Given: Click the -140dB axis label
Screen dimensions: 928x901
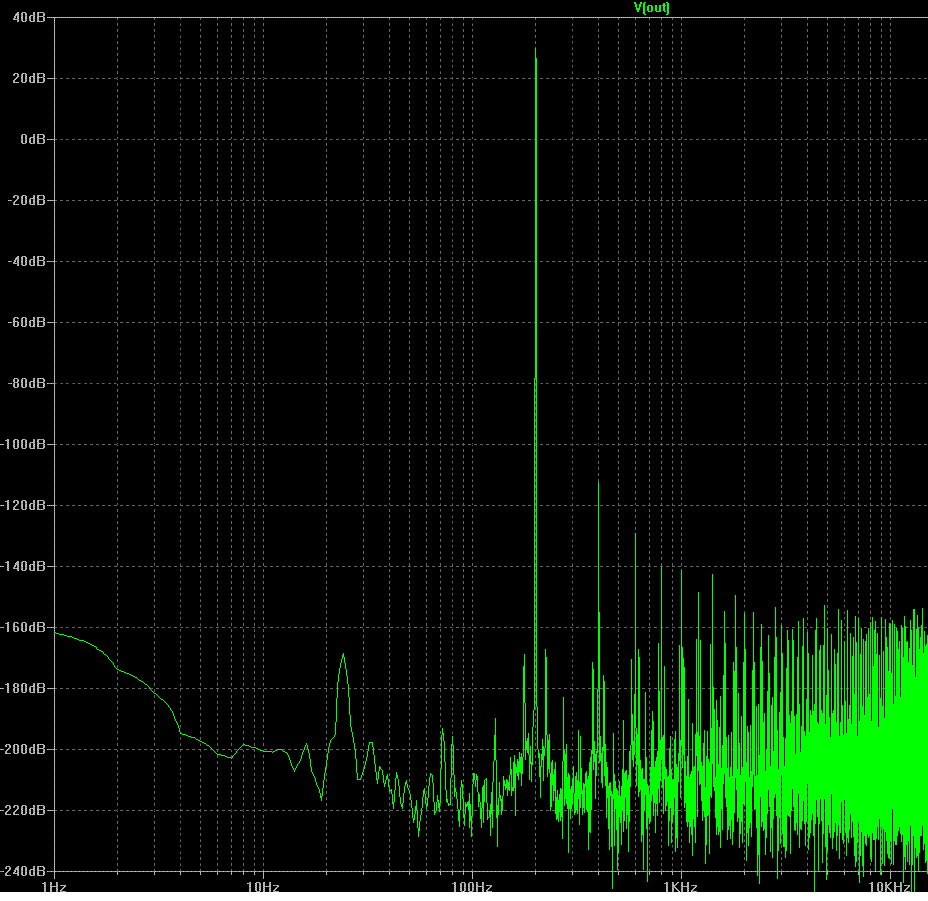Looking at the screenshot, I should [23, 567].
